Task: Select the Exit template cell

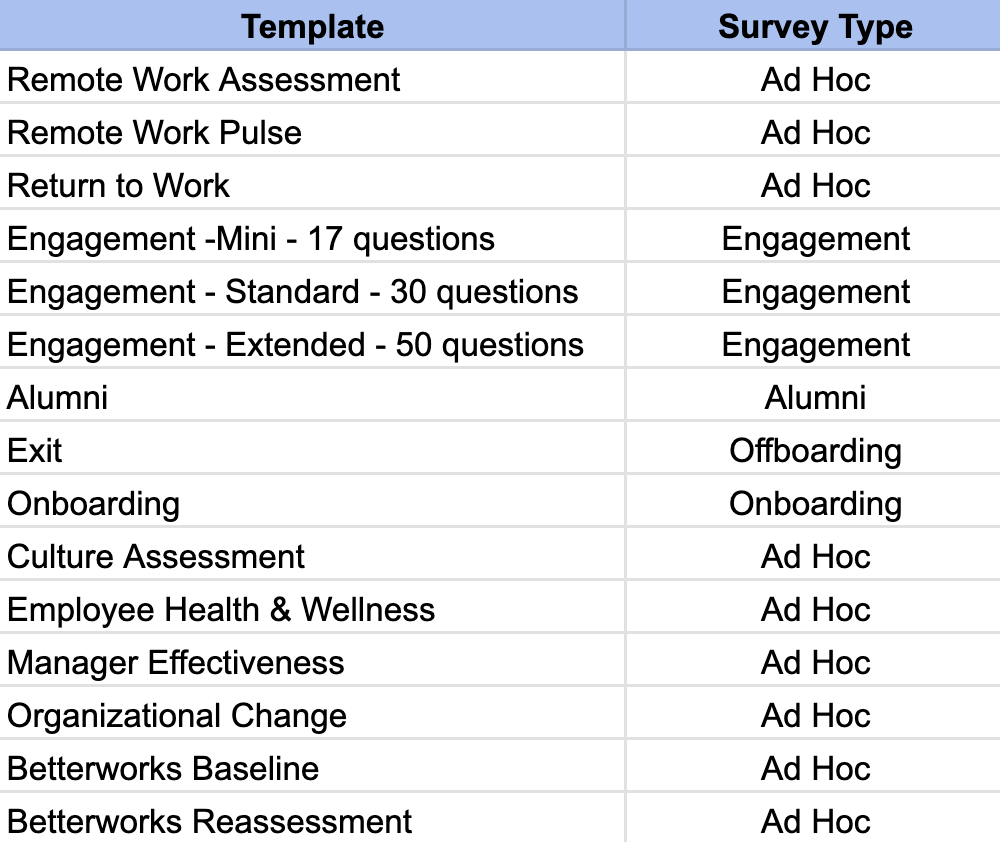Action: pyautogui.click(x=312, y=448)
